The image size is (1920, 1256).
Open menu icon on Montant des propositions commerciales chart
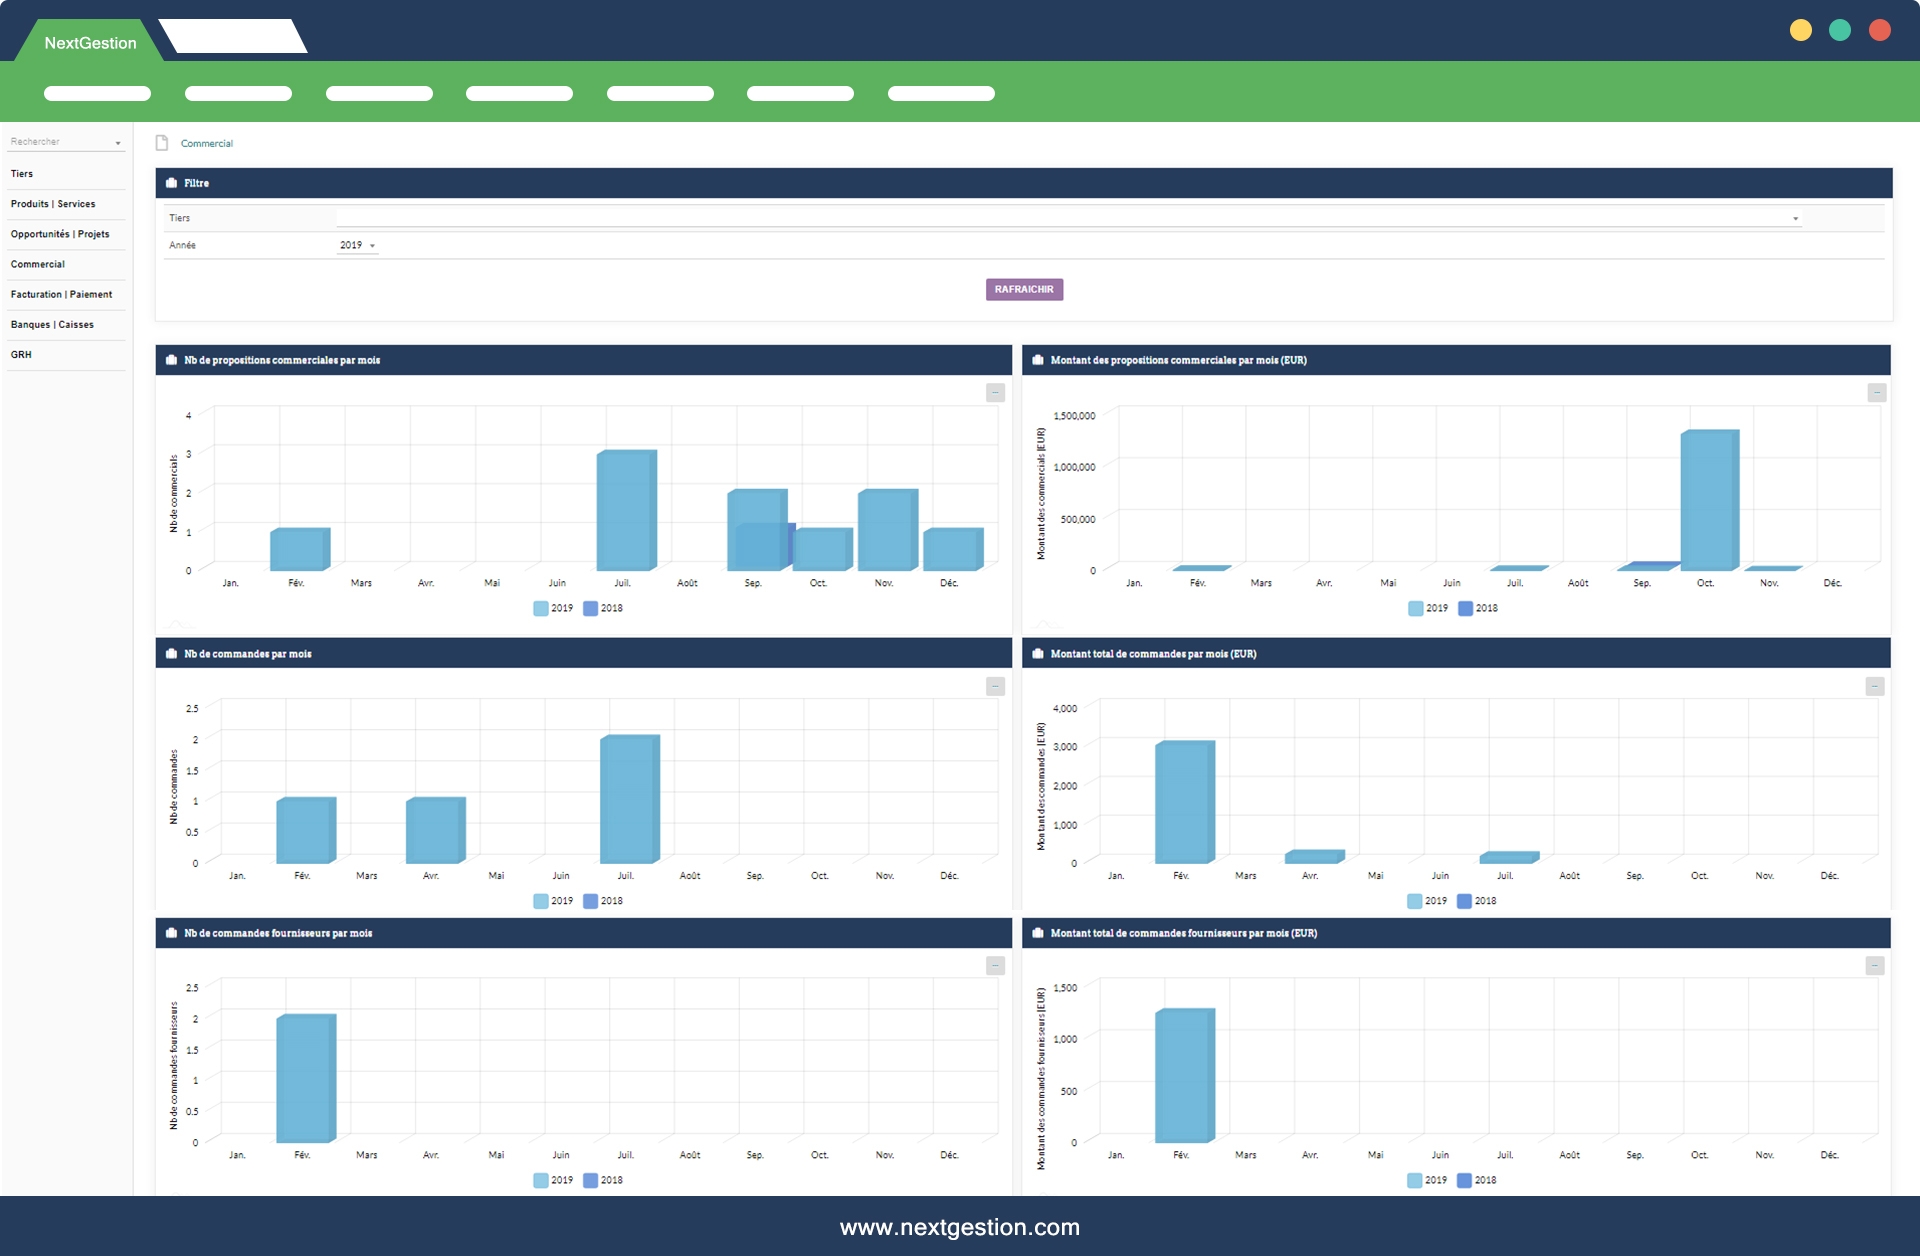1876,393
